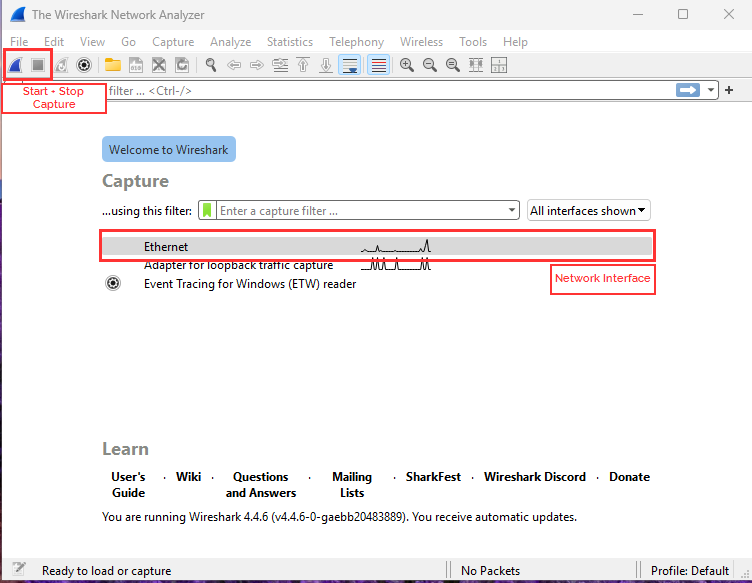752x583 pixels.
Task: Open the Wireshark Discord link
Action: (534, 477)
